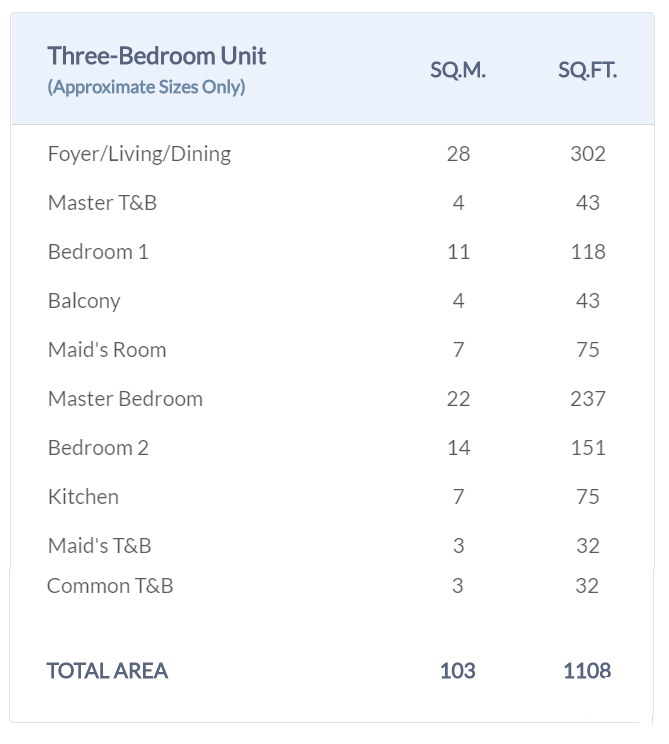Viewport: 669px width, 744px height.
Task: Select the 237 sq.ft. Master Bedroom value
Action: tap(588, 399)
